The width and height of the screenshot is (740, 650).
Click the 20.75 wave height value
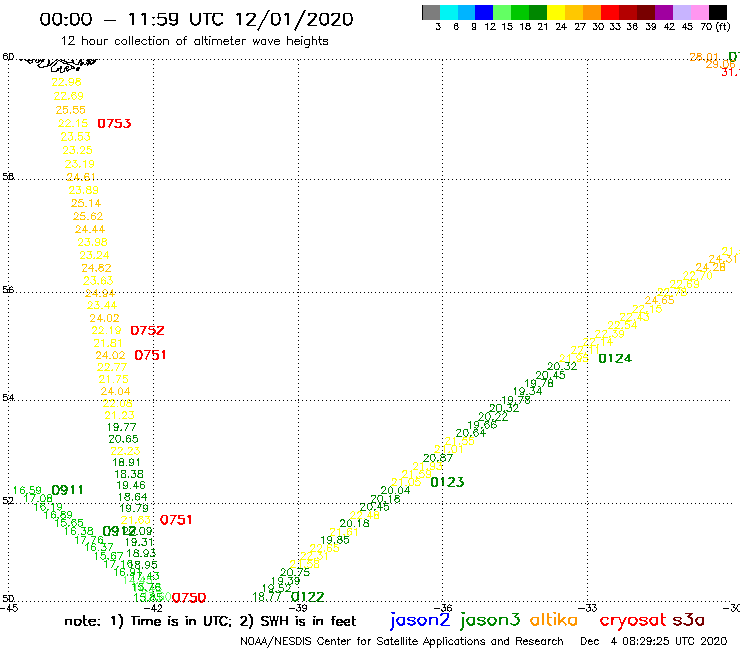tap(295, 573)
